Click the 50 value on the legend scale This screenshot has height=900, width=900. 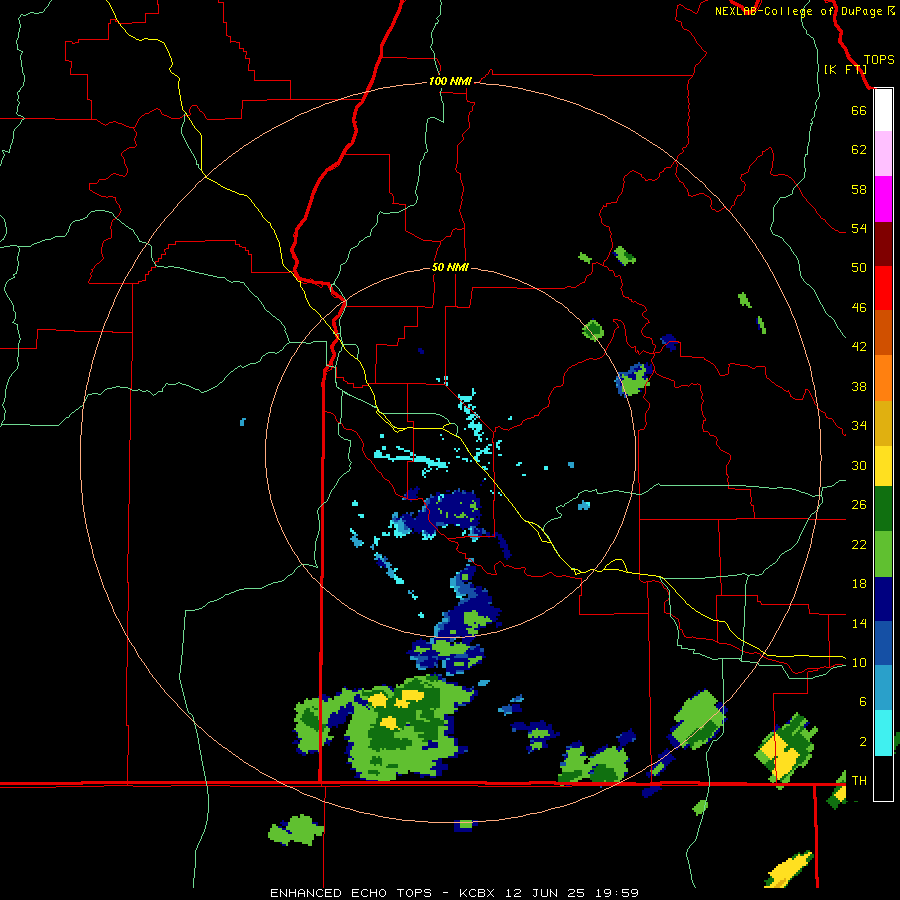(x=859, y=267)
